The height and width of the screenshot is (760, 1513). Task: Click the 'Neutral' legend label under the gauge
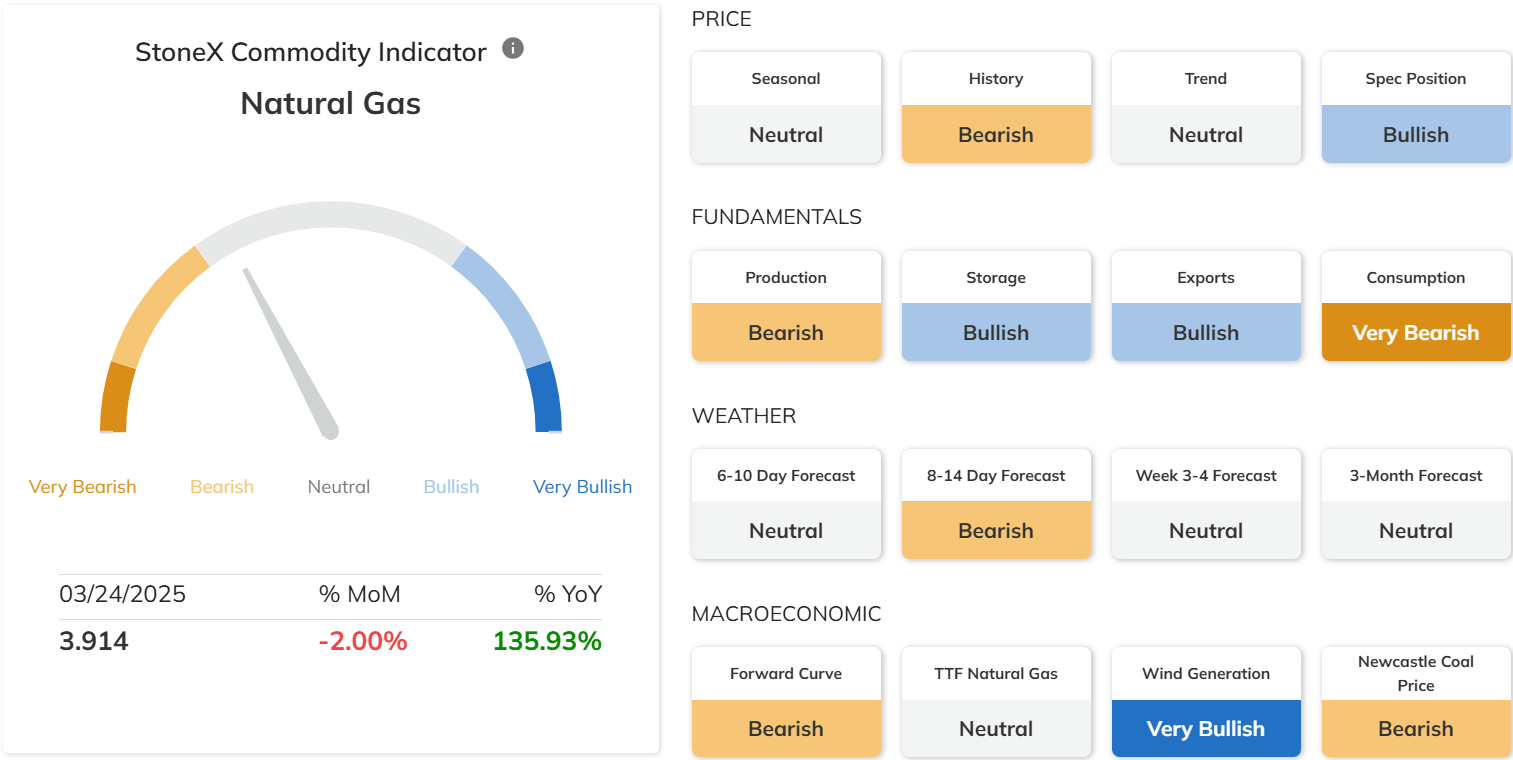[339, 487]
